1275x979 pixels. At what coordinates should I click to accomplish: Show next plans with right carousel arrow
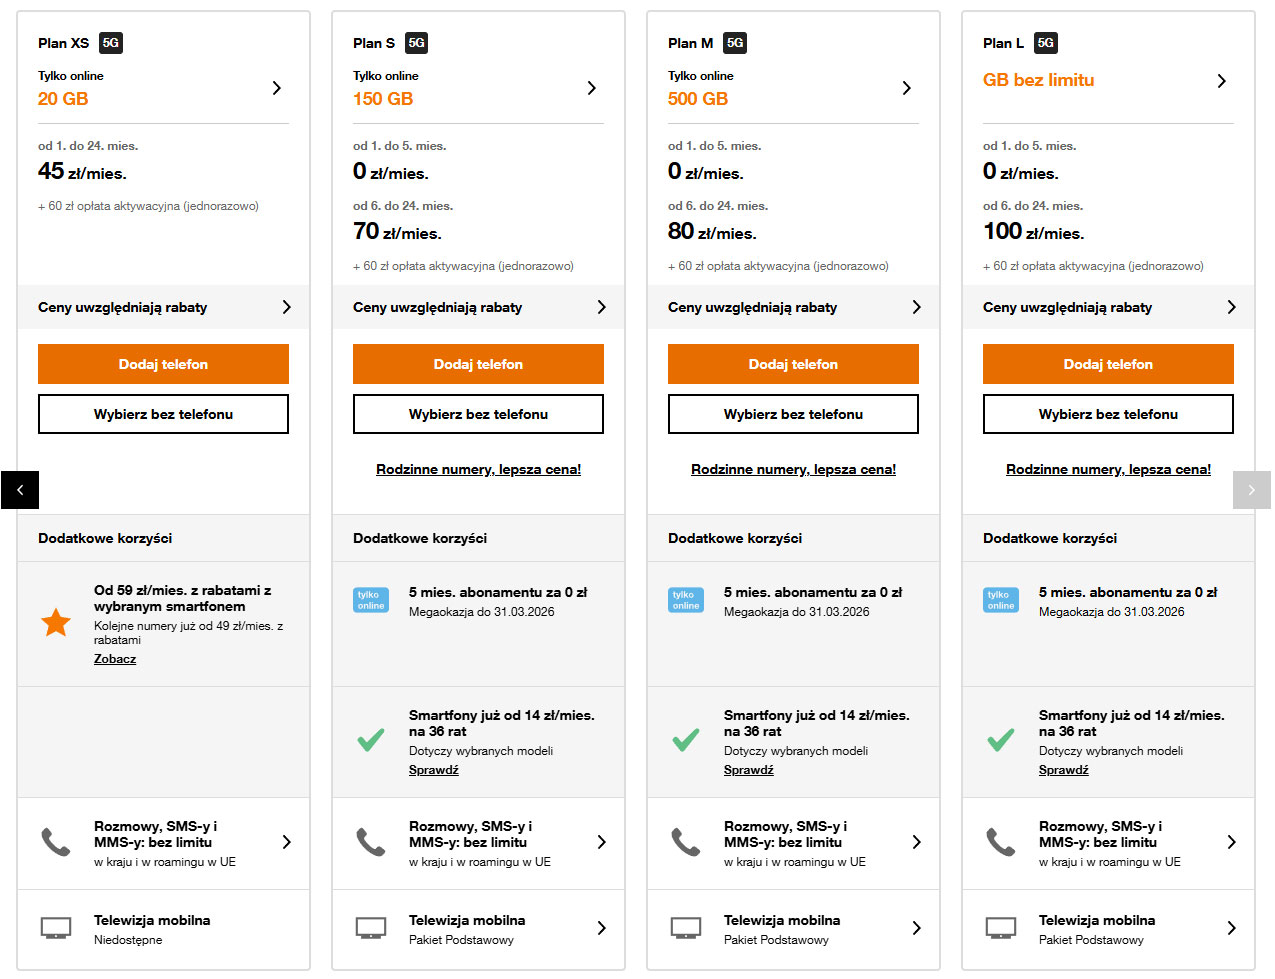click(x=1251, y=490)
